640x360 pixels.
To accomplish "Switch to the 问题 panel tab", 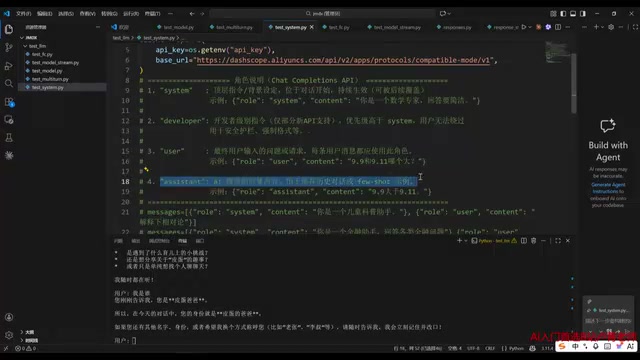I will pos(118,241).
